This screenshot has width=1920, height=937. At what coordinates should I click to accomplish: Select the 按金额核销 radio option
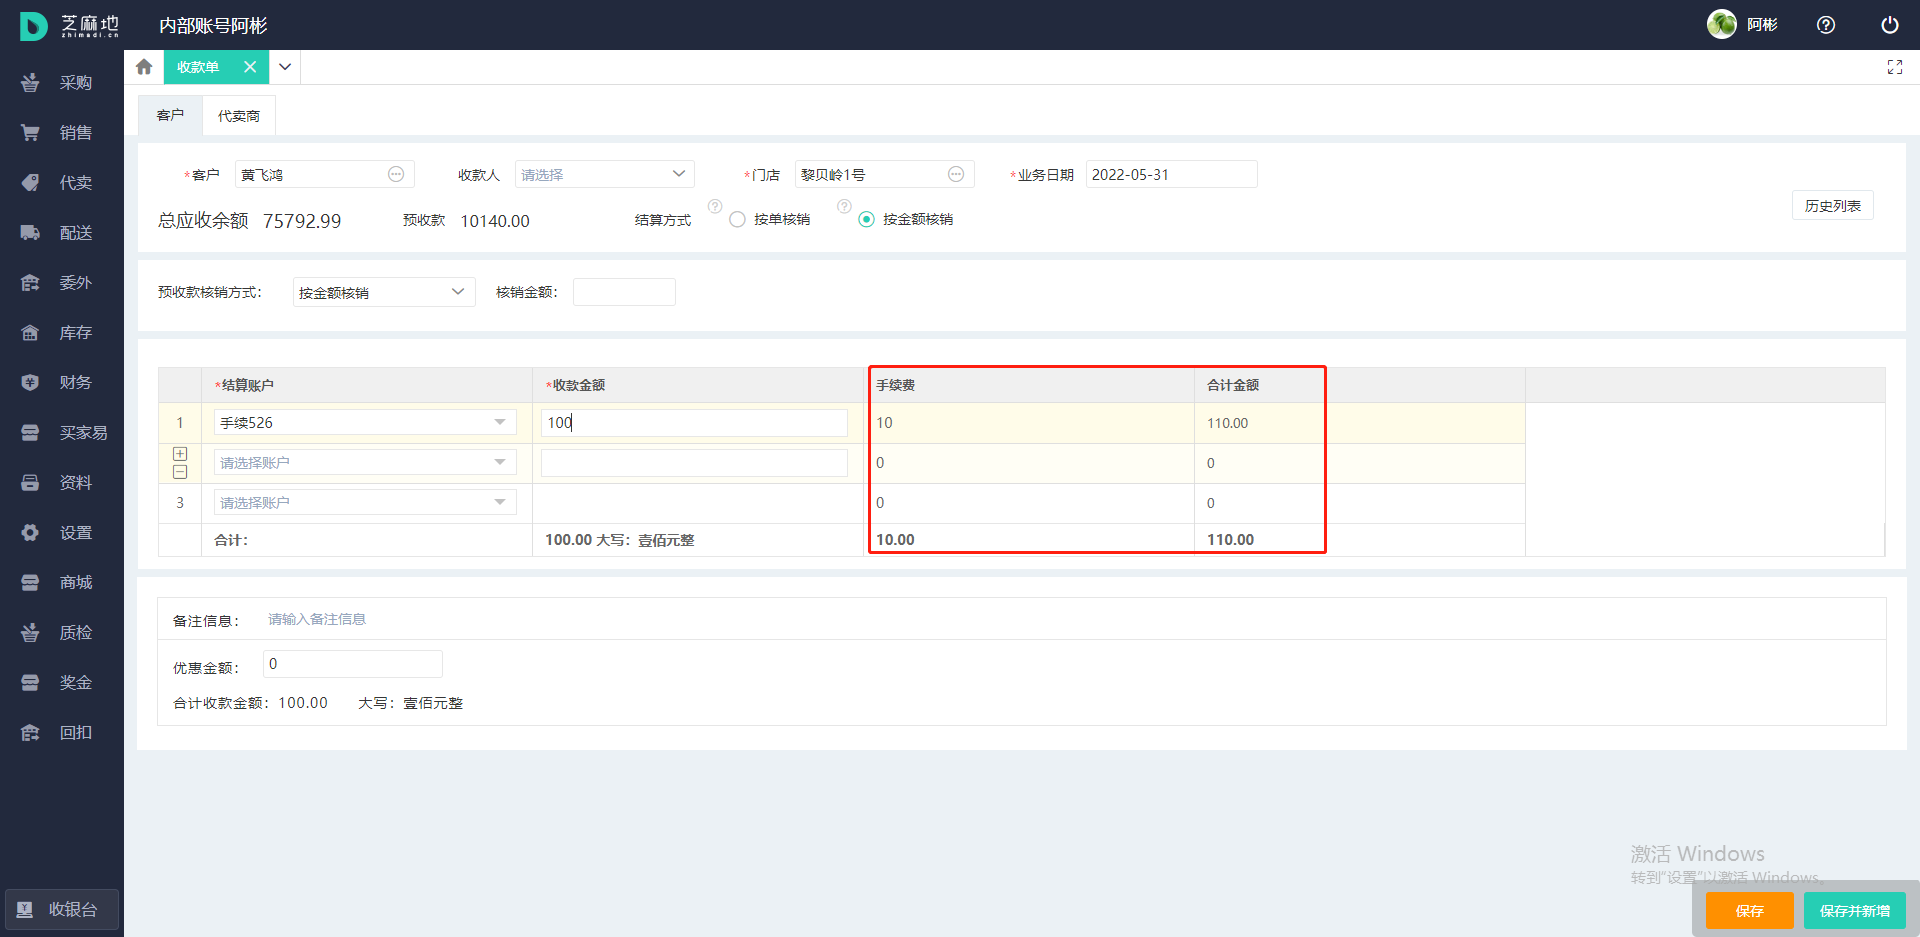[x=866, y=219]
